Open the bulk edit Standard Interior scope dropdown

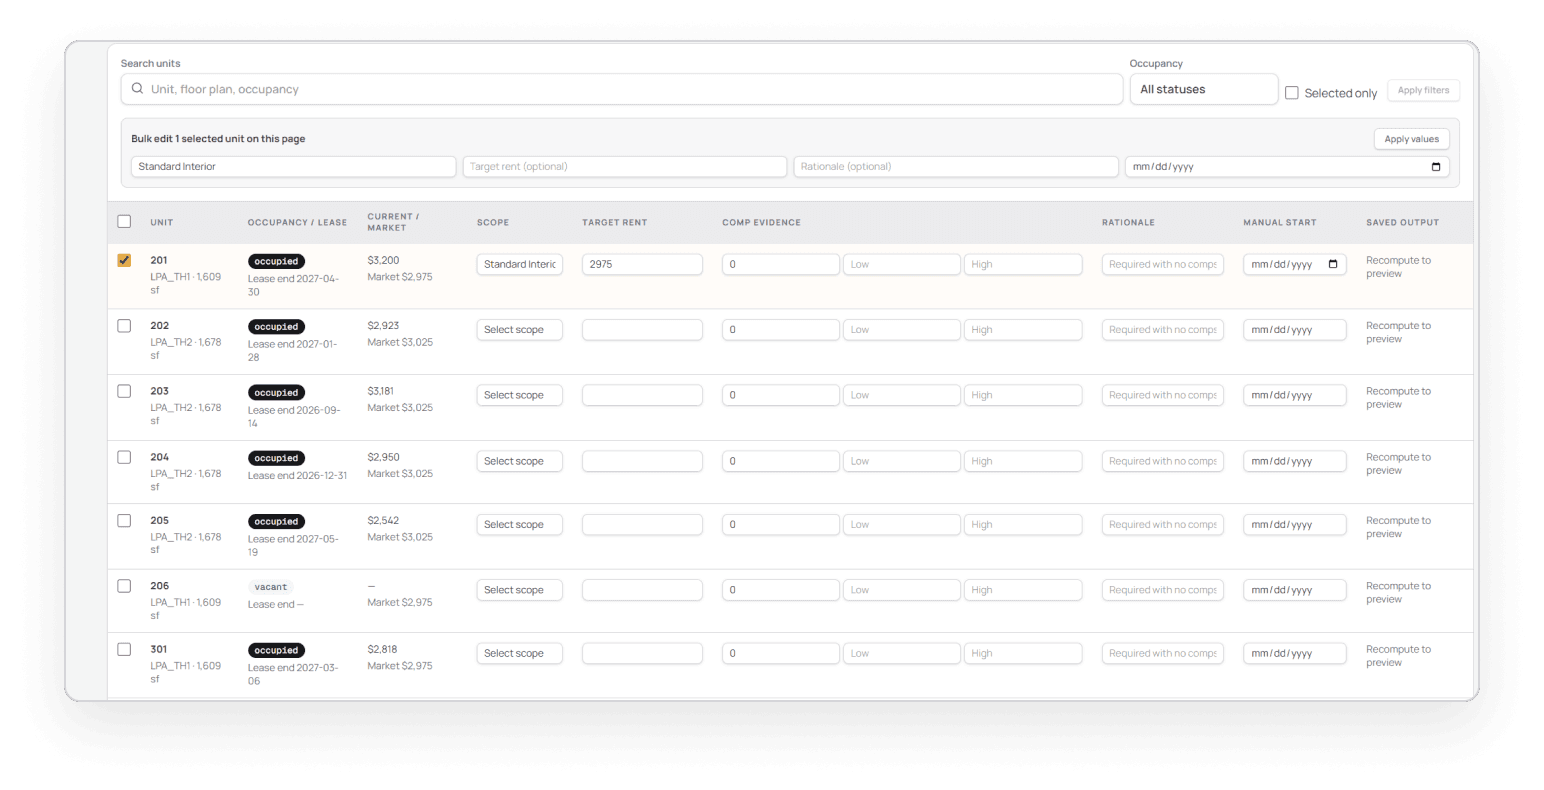point(293,167)
